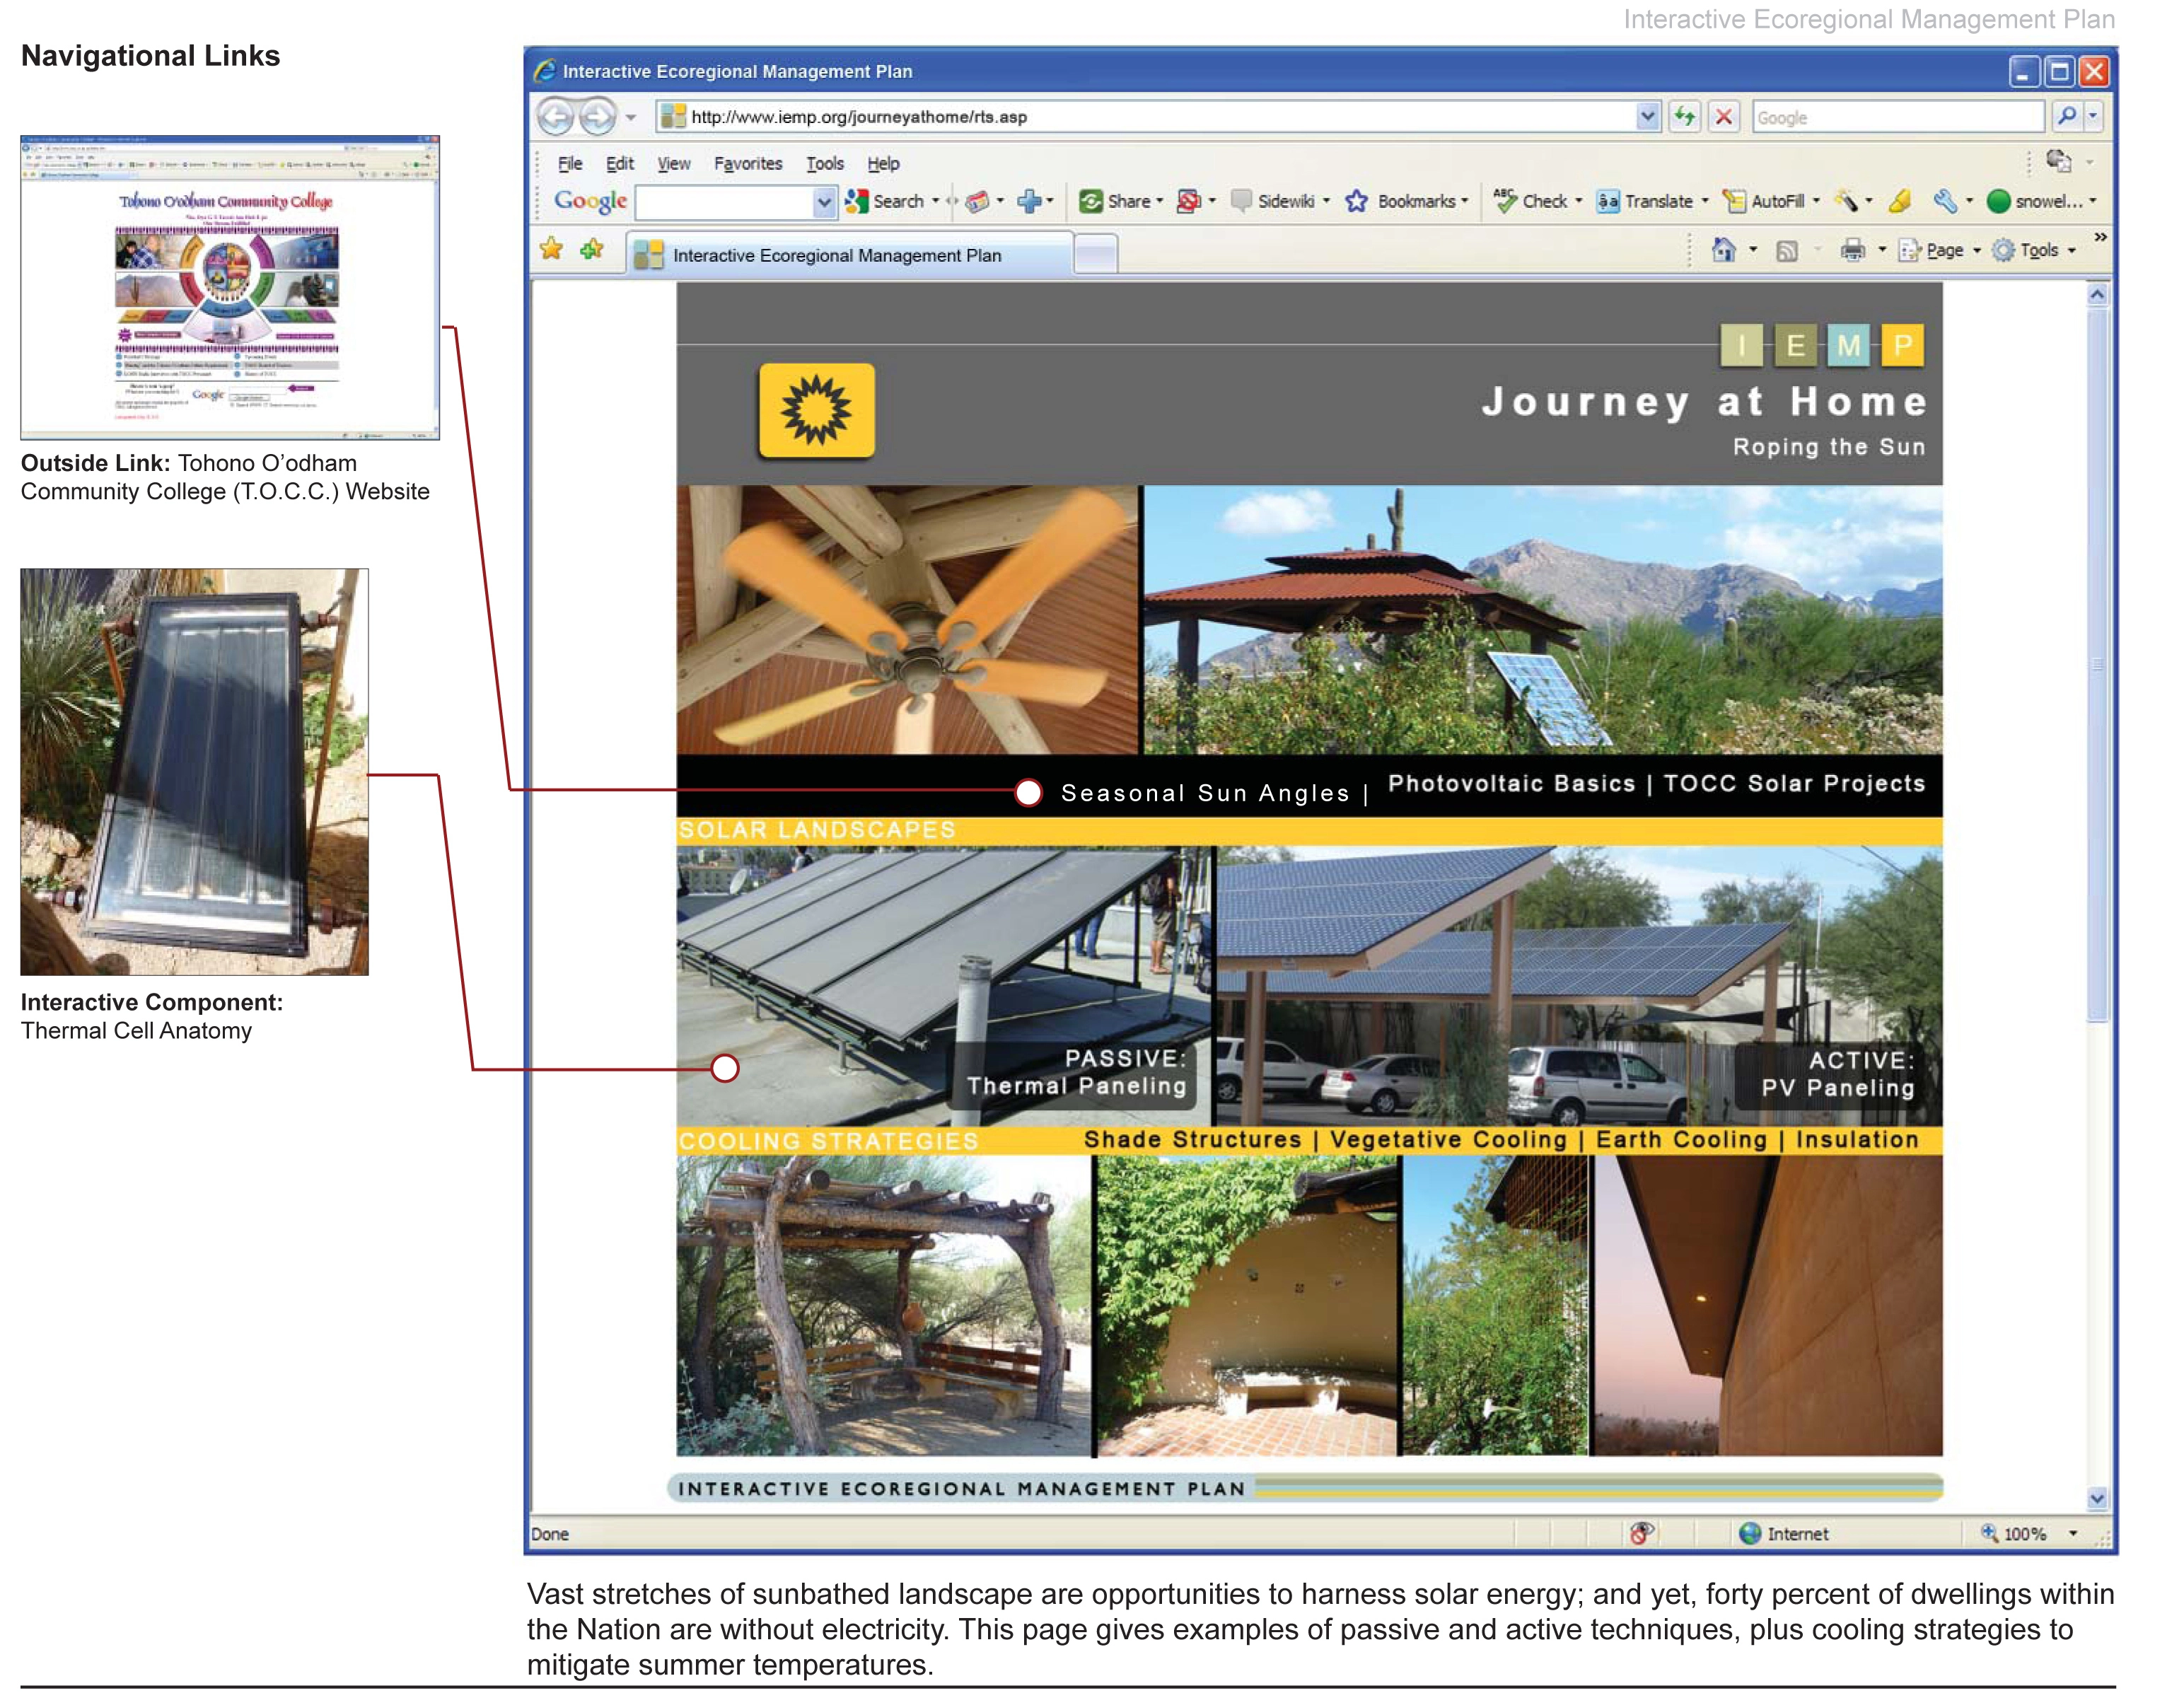Click the yellow sun logo icon
The width and height of the screenshot is (2184, 1693).
(817, 410)
